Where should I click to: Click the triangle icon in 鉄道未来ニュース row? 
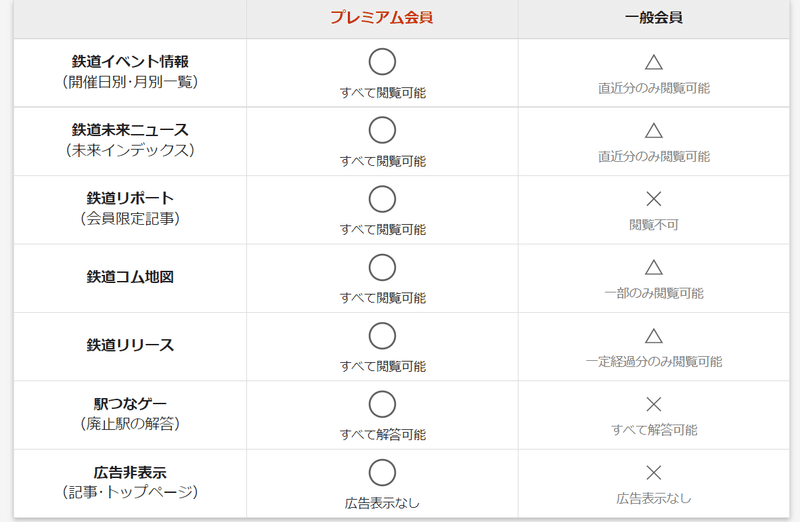click(x=654, y=131)
